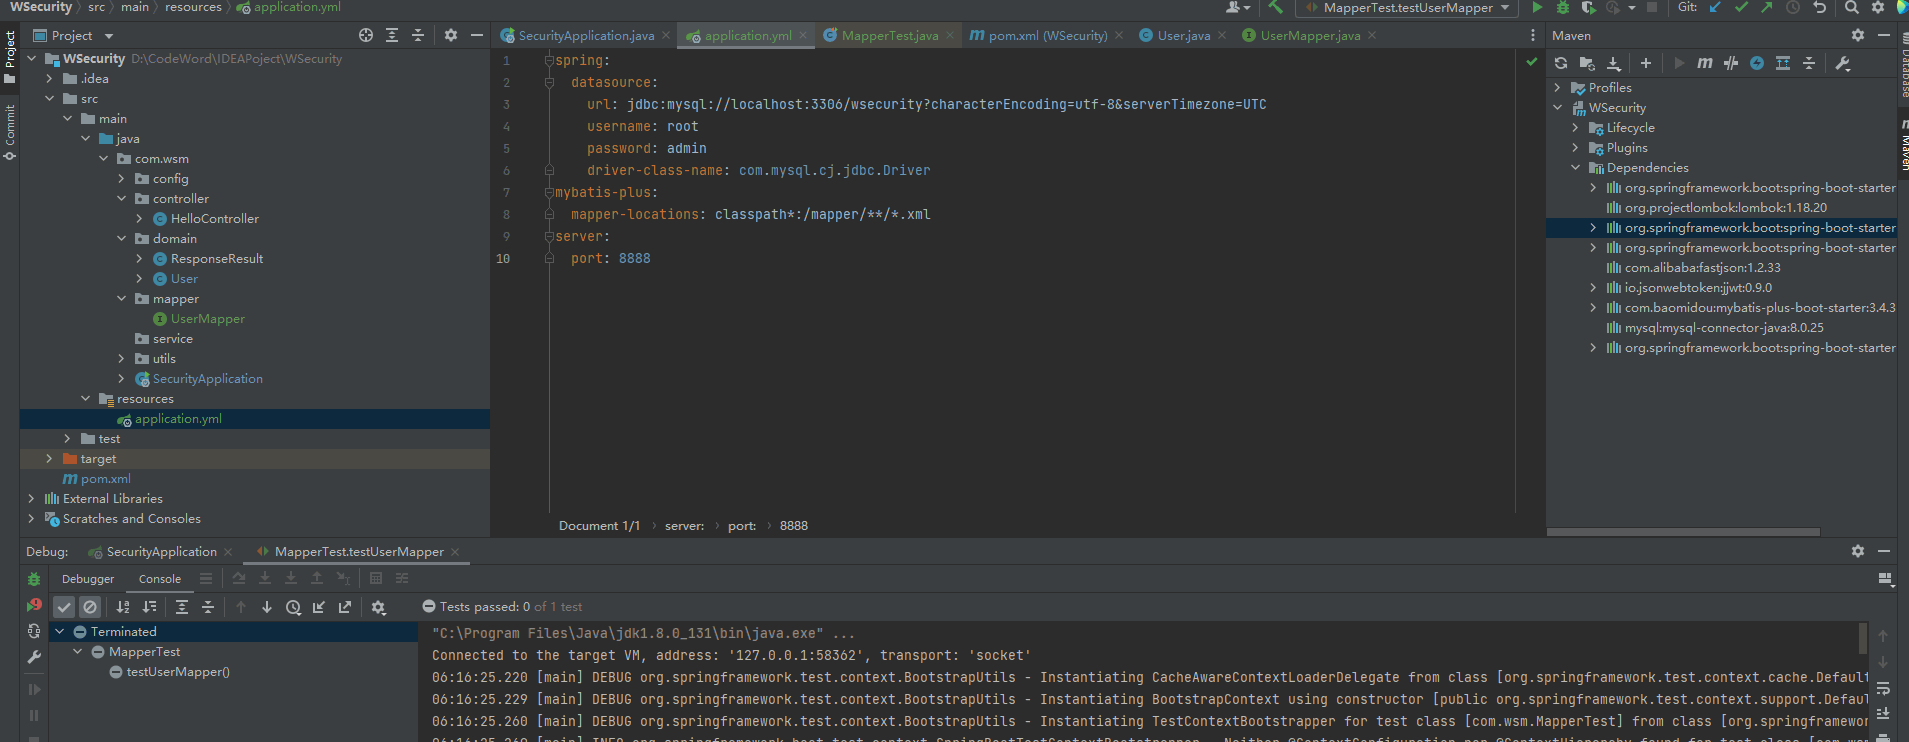The height and width of the screenshot is (742, 1909).
Task: Start debugging with the green bug icon
Action: [x=1563, y=7]
